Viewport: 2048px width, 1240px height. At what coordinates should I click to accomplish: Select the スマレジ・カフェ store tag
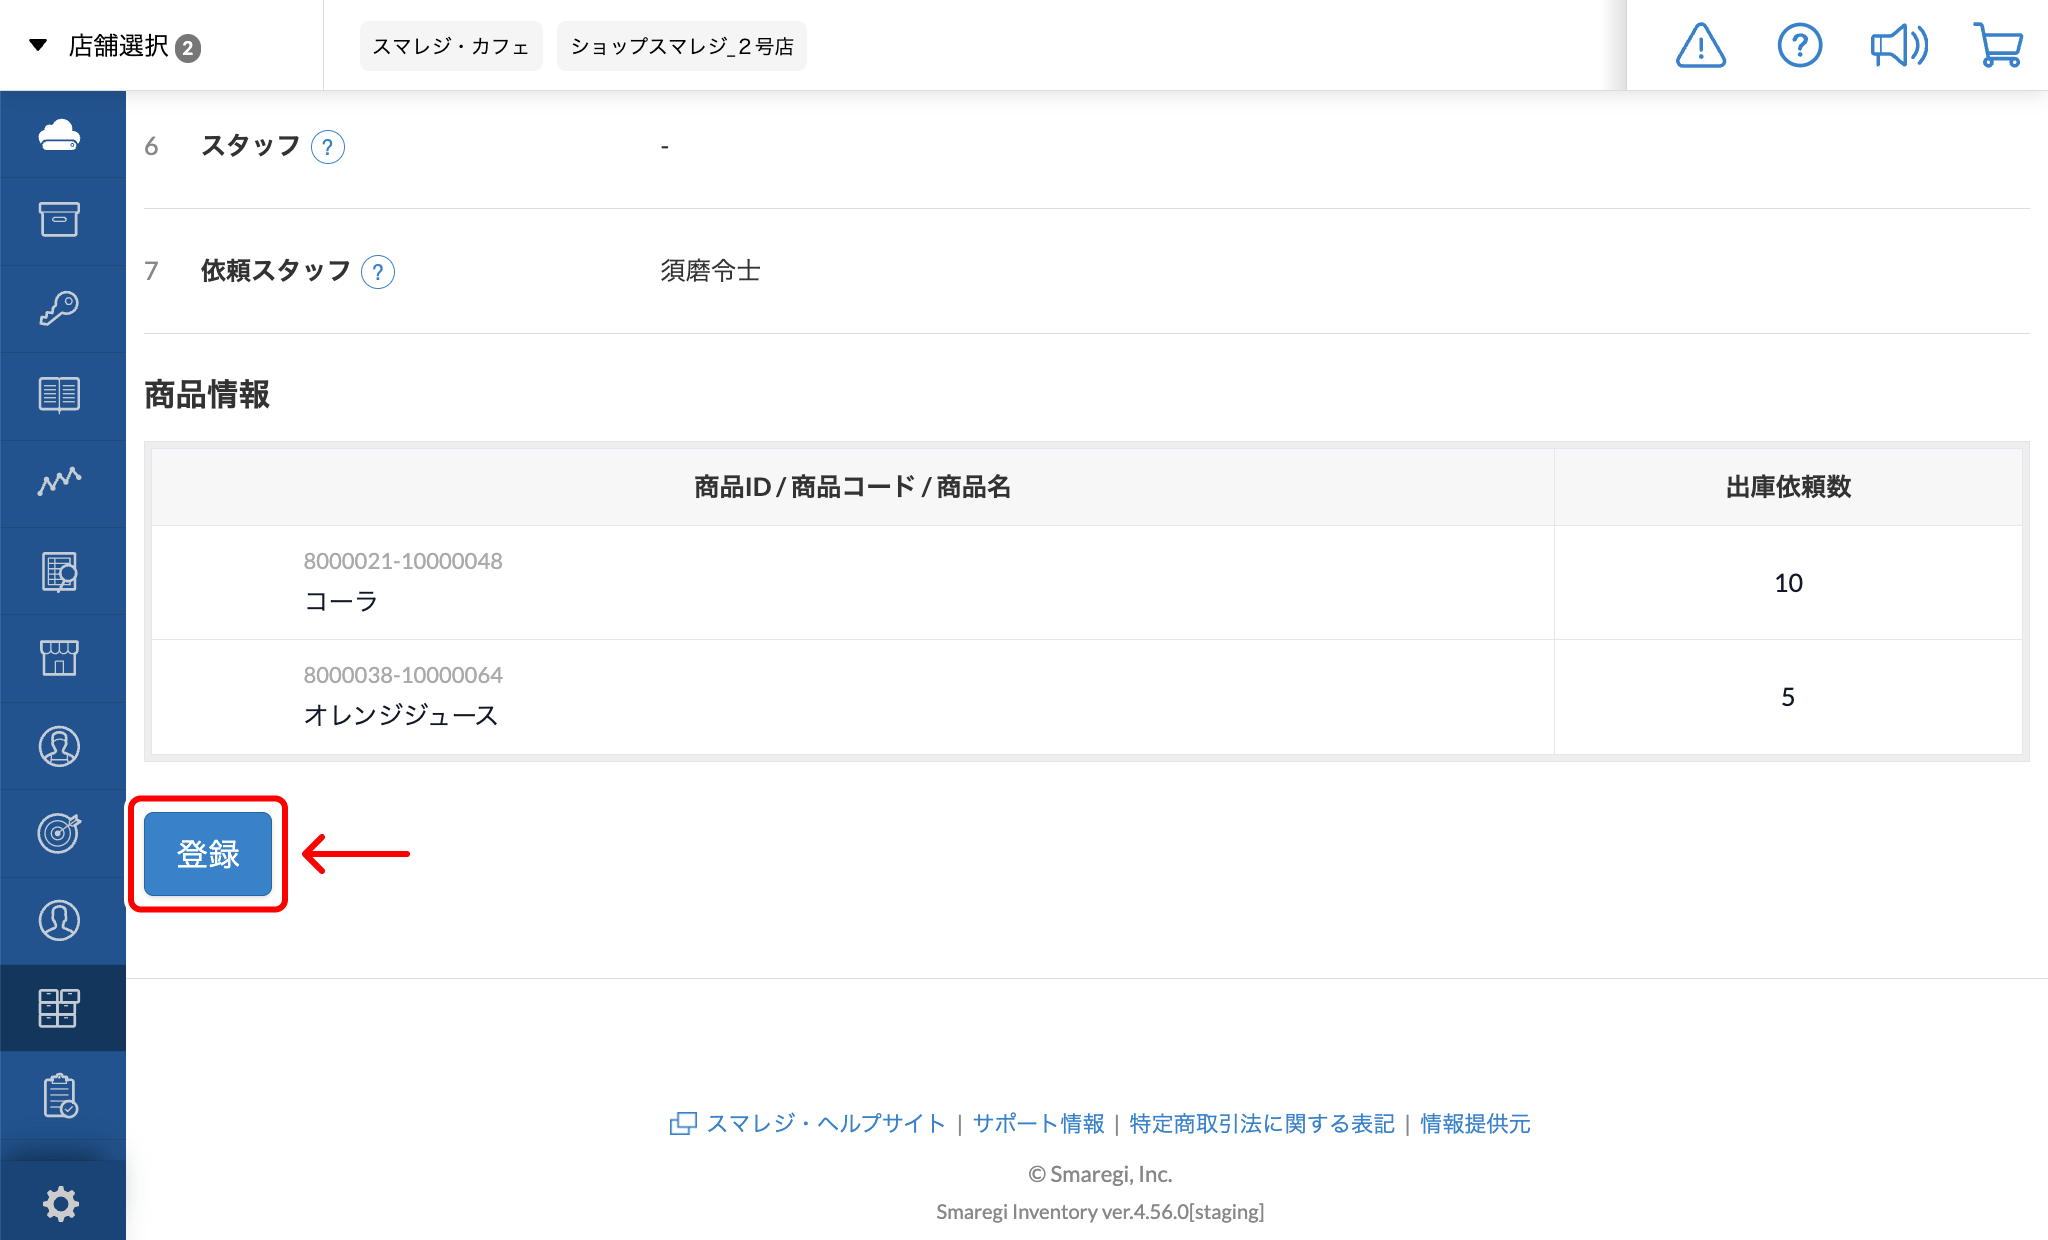pyautogui.click(x=451, y=46)
